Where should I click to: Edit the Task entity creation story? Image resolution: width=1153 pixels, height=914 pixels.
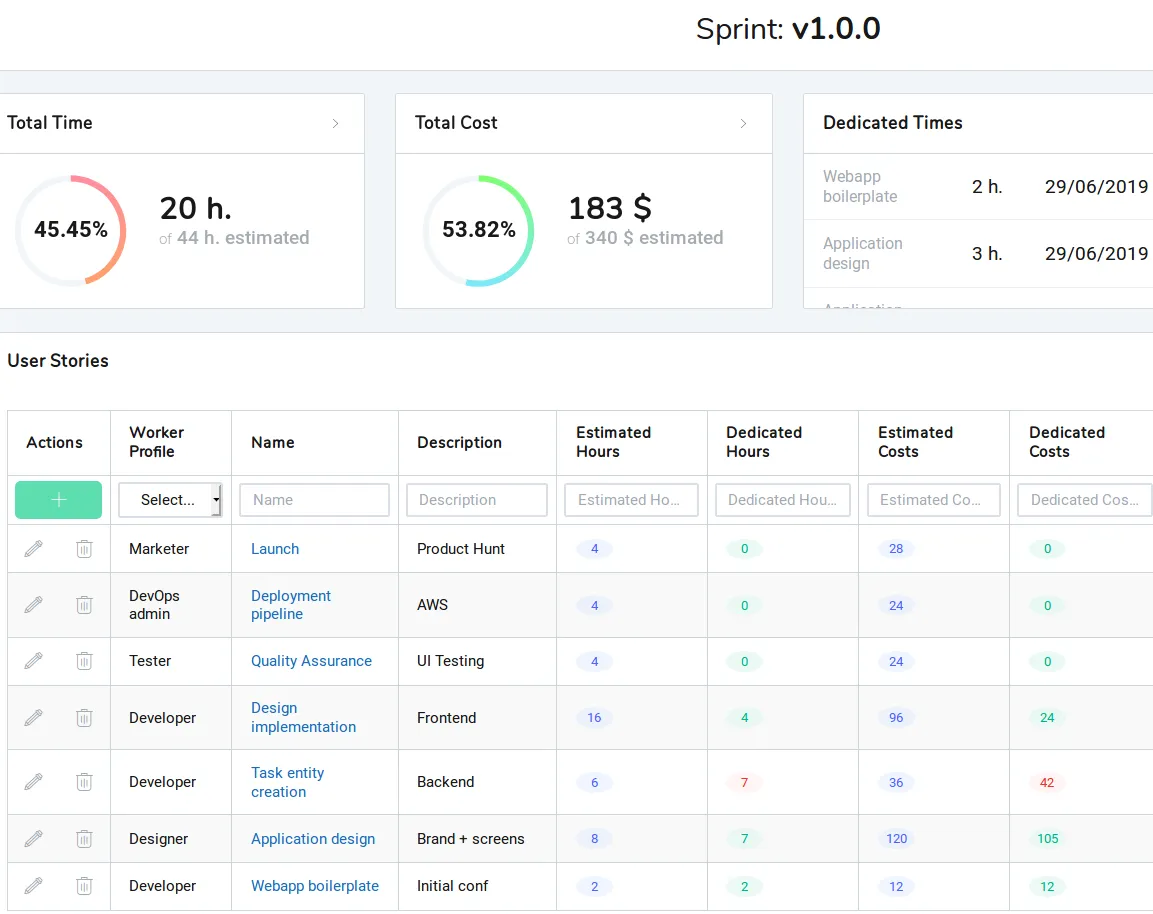pyautogui.click(x=33, y=782)
